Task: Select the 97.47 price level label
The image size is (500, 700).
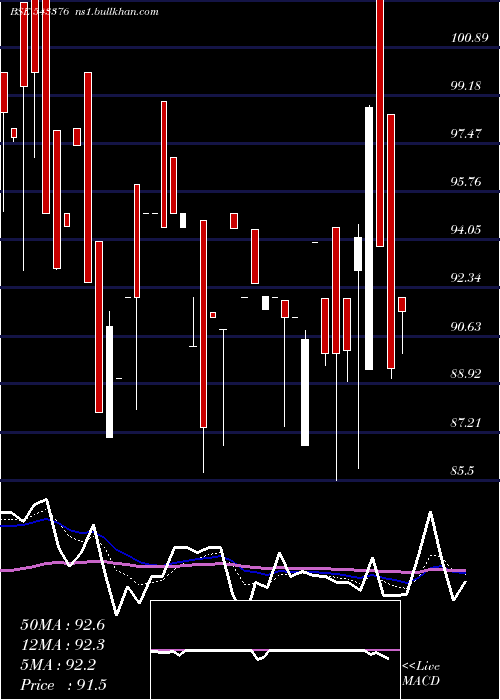Action: point(466,133)
